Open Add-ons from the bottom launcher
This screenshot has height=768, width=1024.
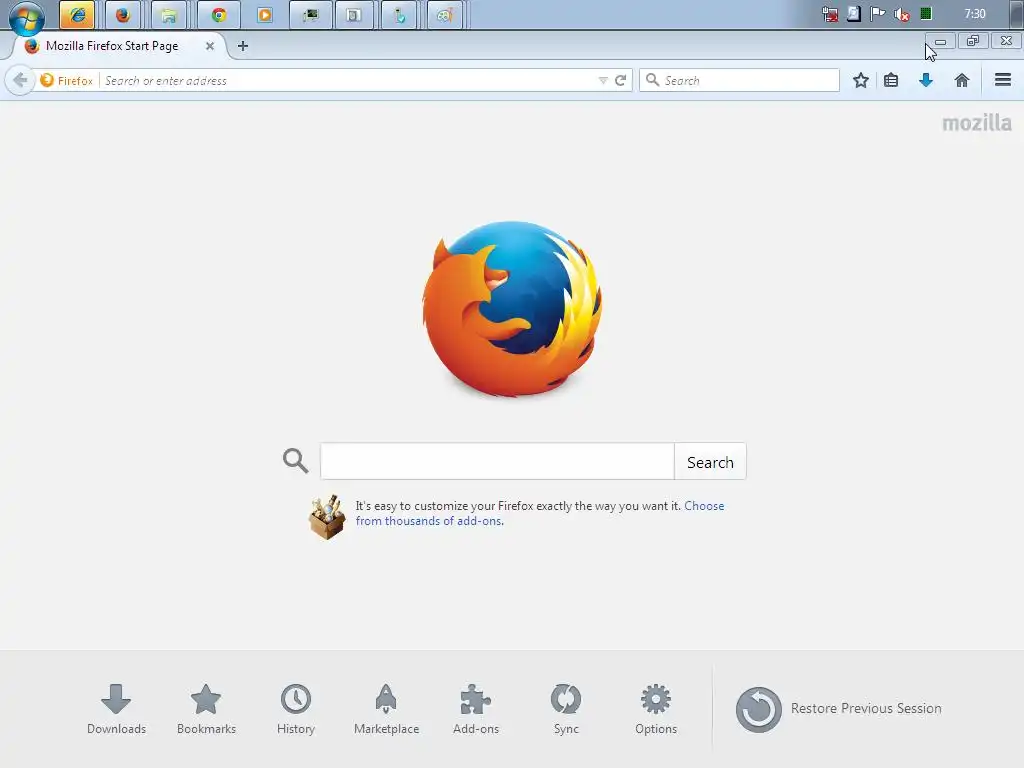(475, 709)
